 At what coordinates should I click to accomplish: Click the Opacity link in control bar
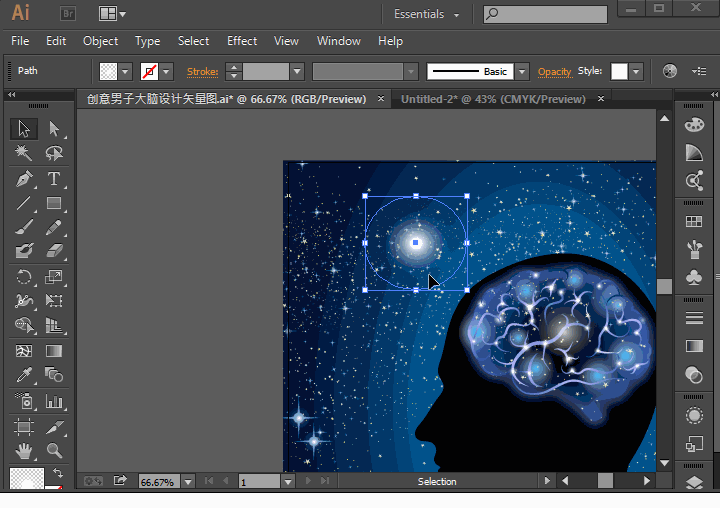click(x=554, y=72)
